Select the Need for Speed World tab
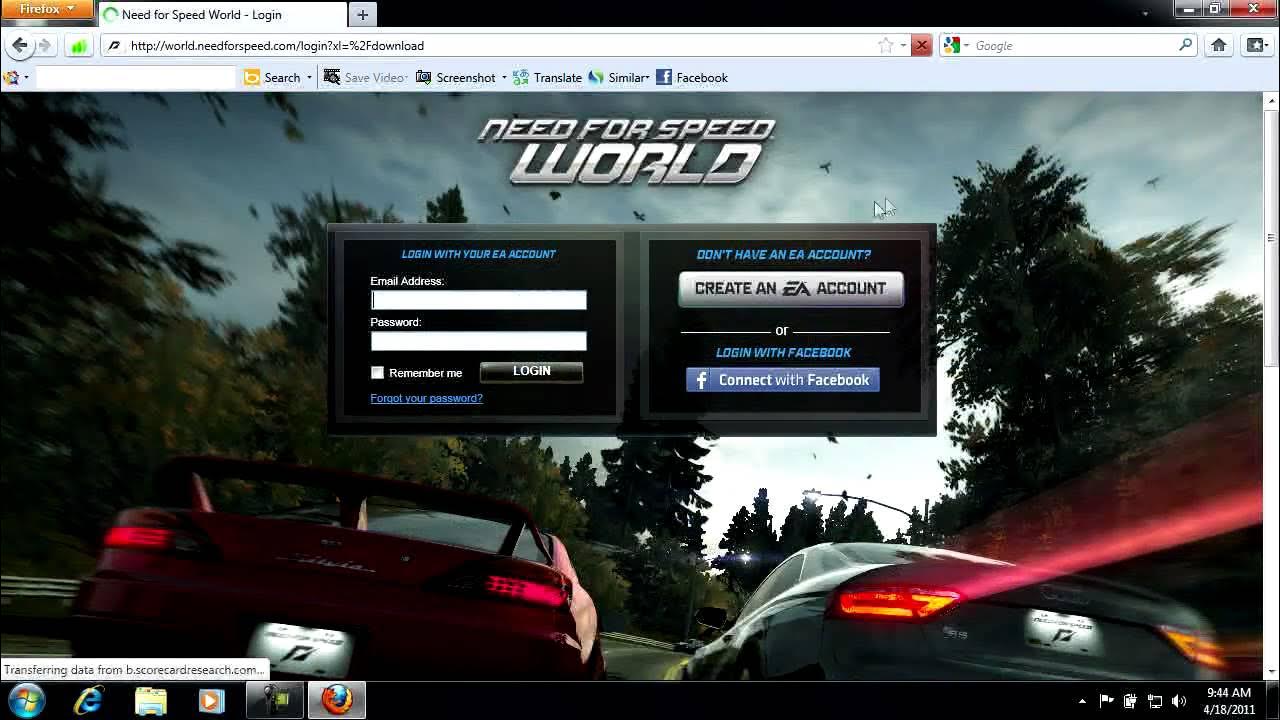 [222, 14]
